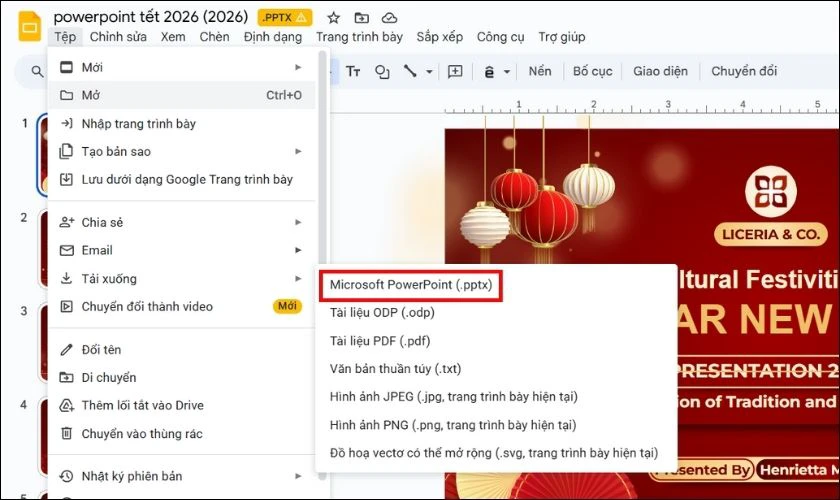Click the move to folder icon beside the title
Screen dimensions: 840x500
[362, 18]
